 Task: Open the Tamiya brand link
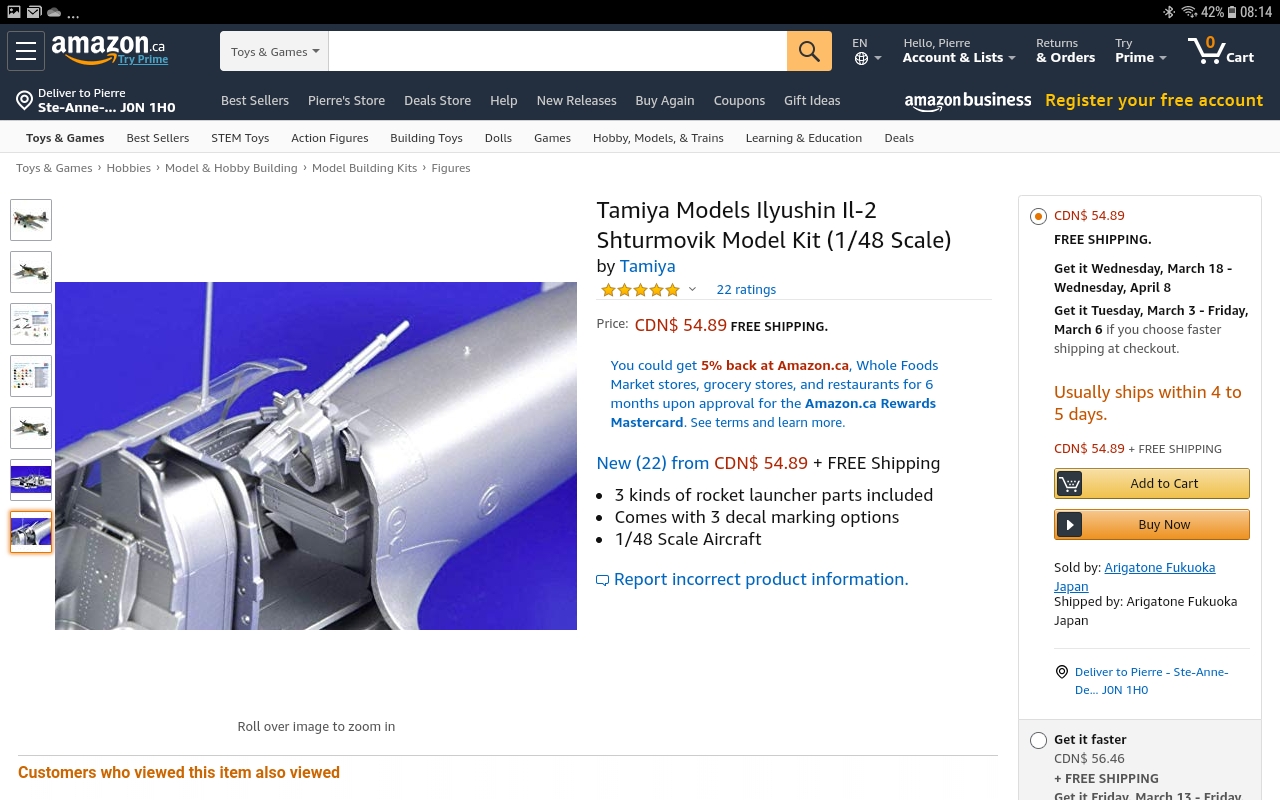(x=647, y=266)
